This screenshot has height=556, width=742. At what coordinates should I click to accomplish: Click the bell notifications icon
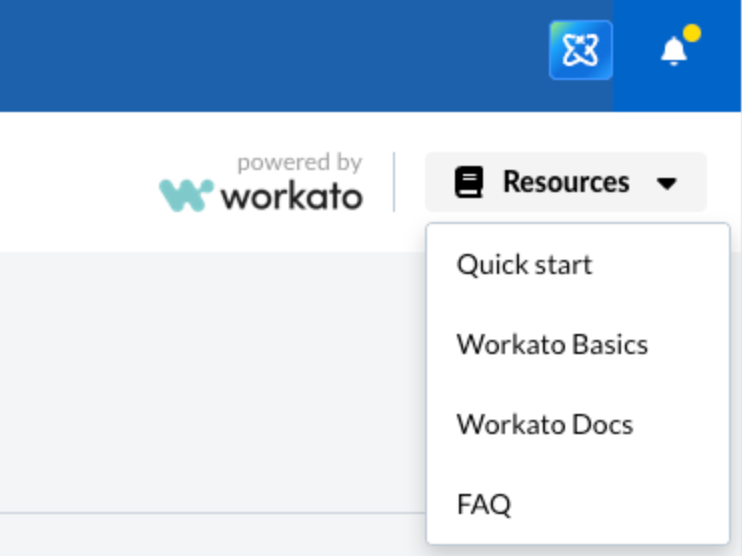(x=674, y=52)
